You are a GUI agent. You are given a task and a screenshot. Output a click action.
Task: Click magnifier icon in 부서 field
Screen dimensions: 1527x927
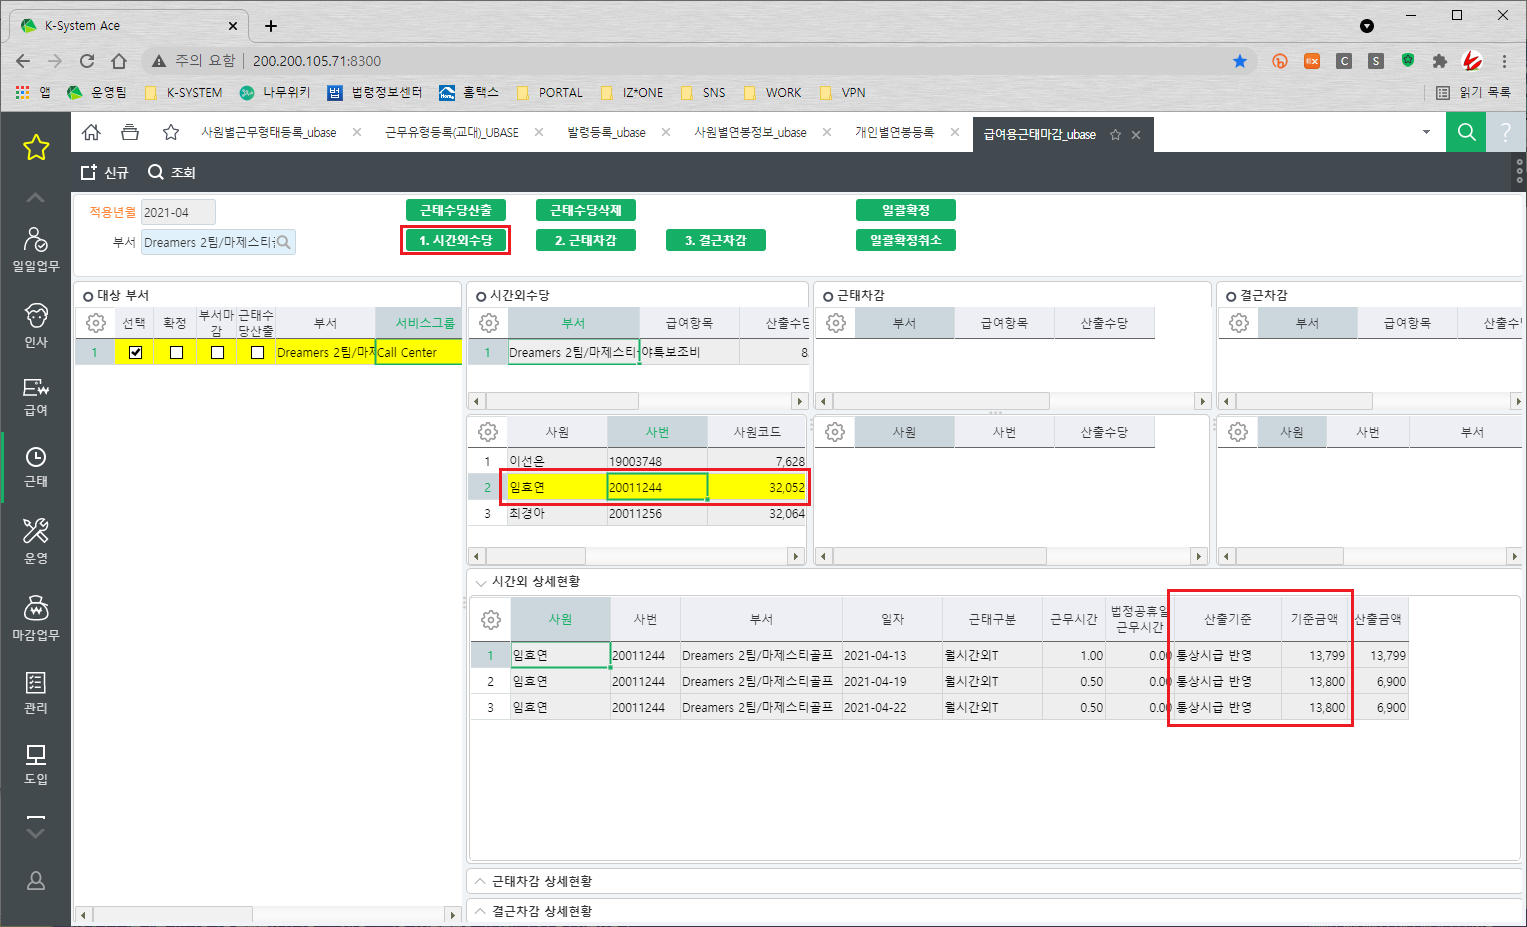(283, 242)
